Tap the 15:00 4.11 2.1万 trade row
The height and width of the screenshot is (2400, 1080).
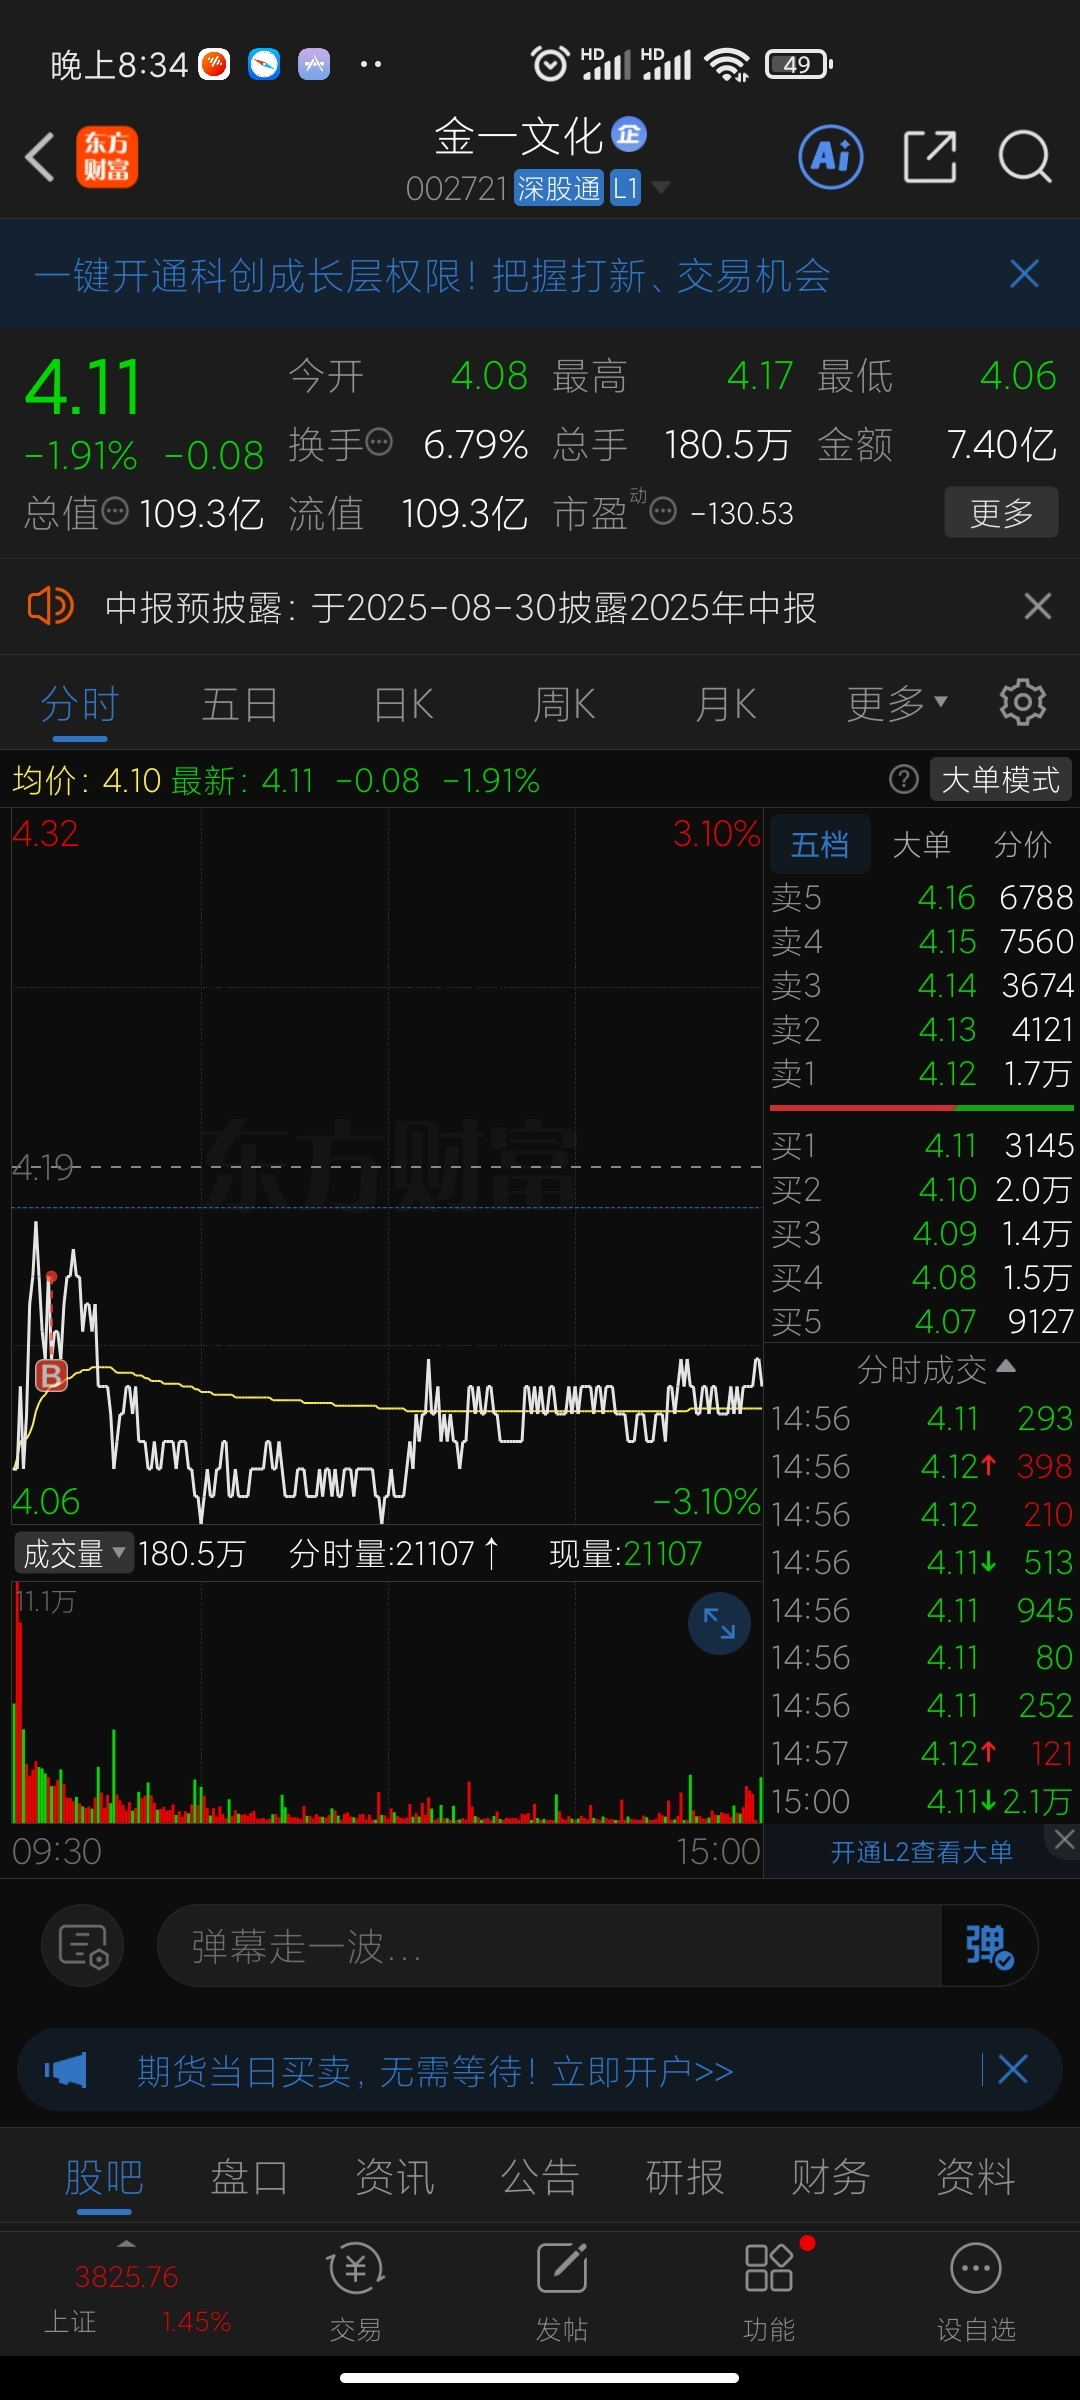[x=922, y=1801]
